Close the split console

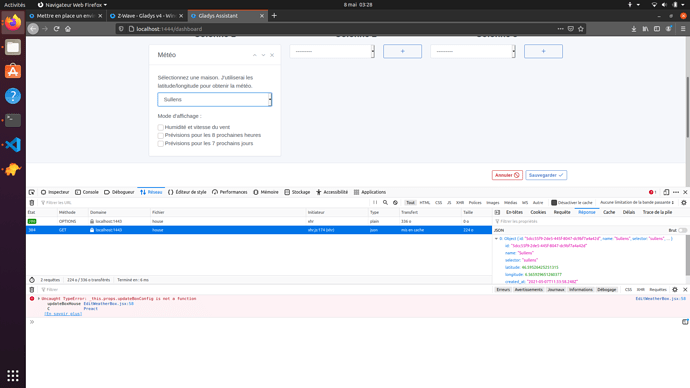(x=685, y=289)
